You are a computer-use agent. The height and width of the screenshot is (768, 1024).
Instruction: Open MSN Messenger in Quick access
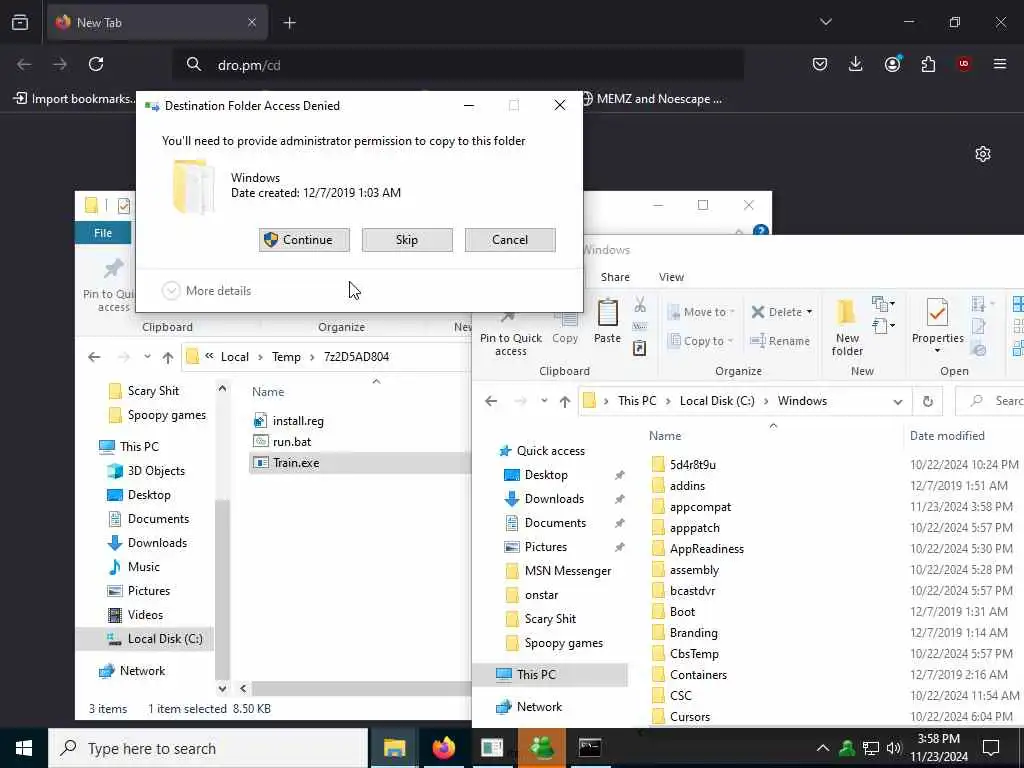[558, 571]
